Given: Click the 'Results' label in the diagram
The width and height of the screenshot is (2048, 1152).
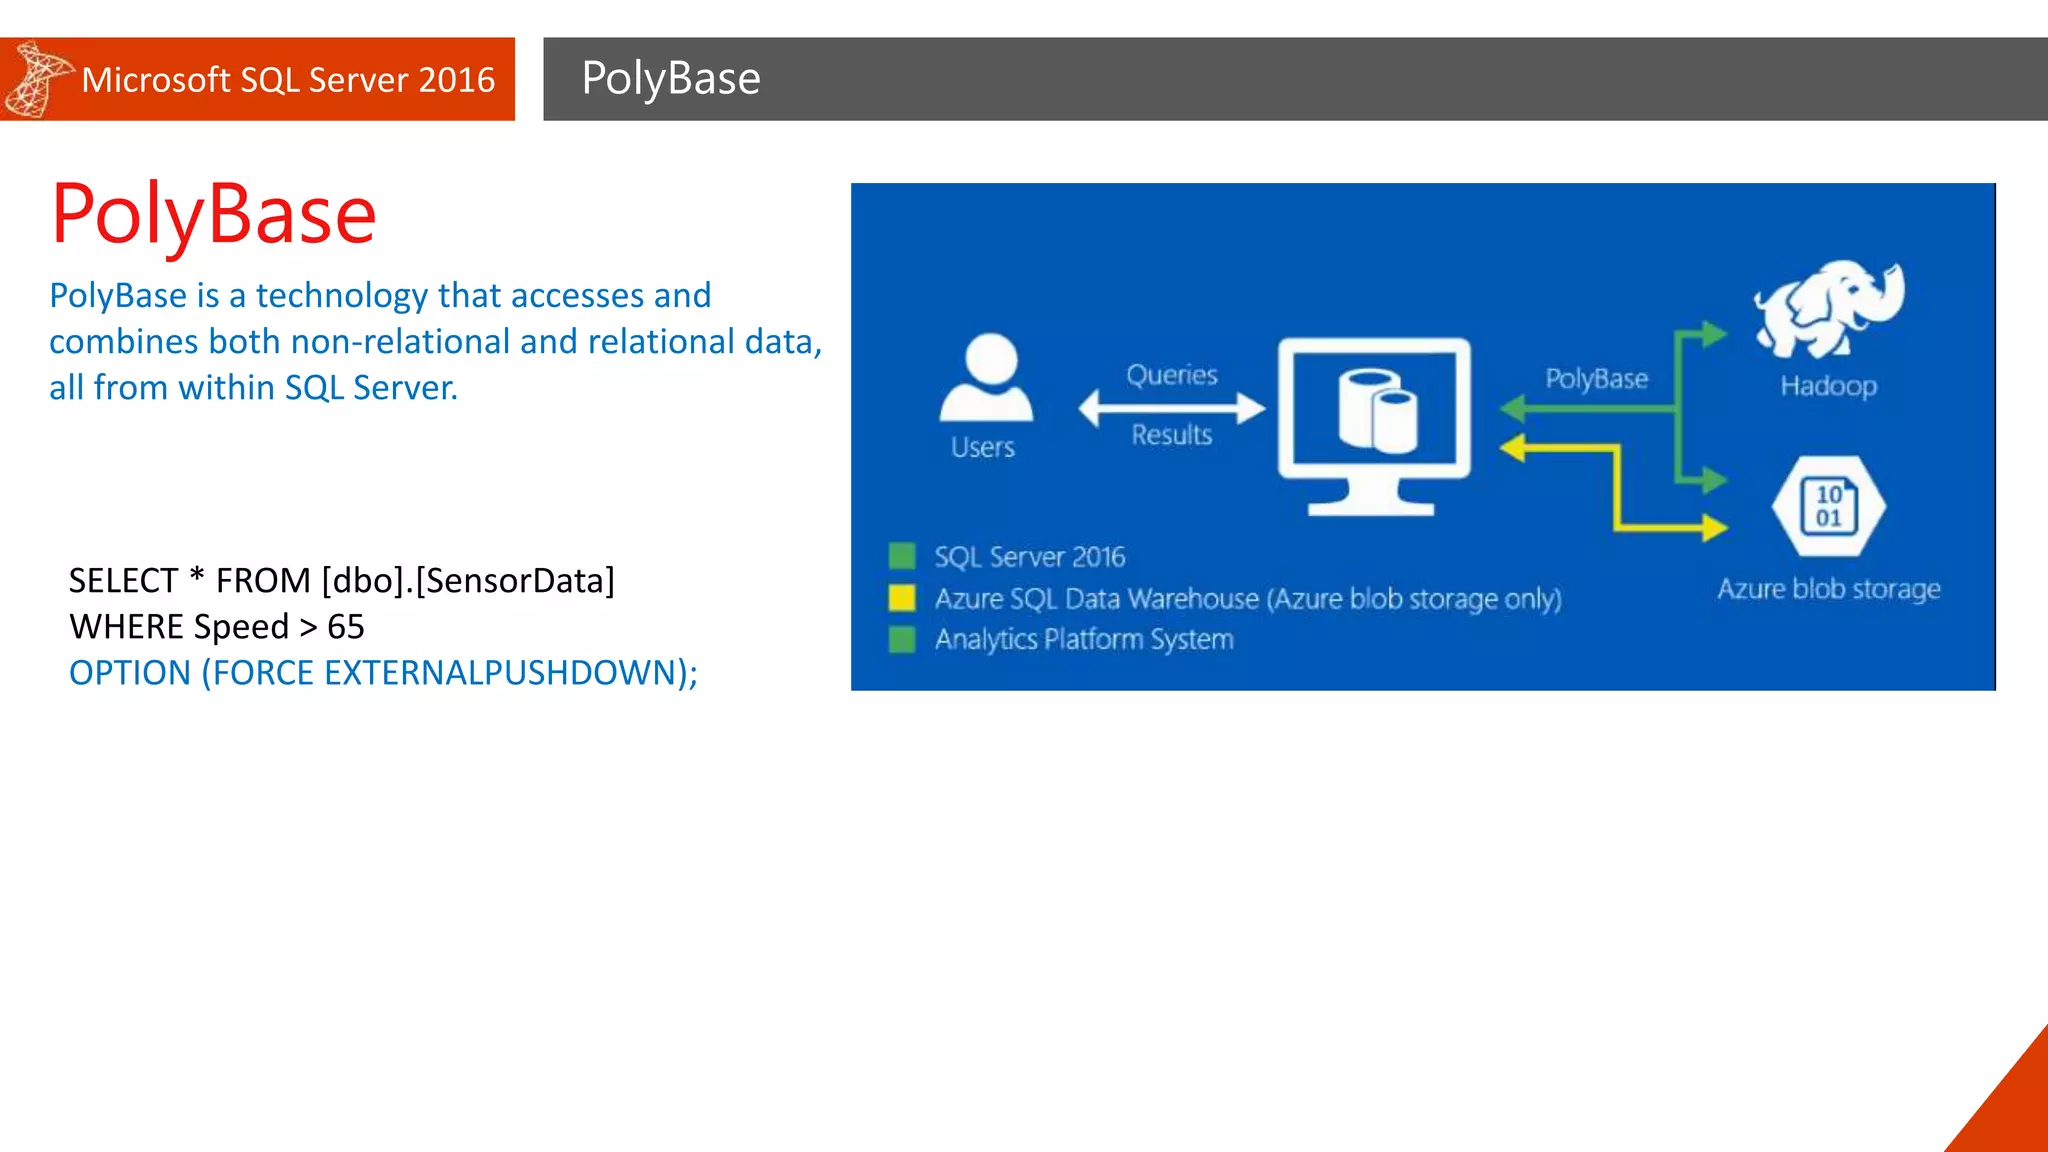Looking at the screenshot, I should (x=1172, y=435).
